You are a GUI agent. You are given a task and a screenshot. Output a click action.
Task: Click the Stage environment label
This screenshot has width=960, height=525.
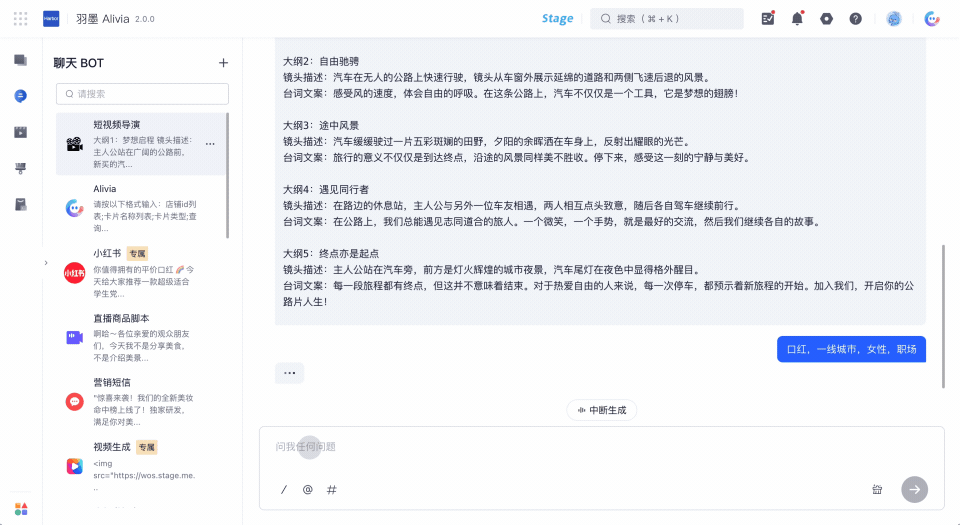[x=557, y=18]
